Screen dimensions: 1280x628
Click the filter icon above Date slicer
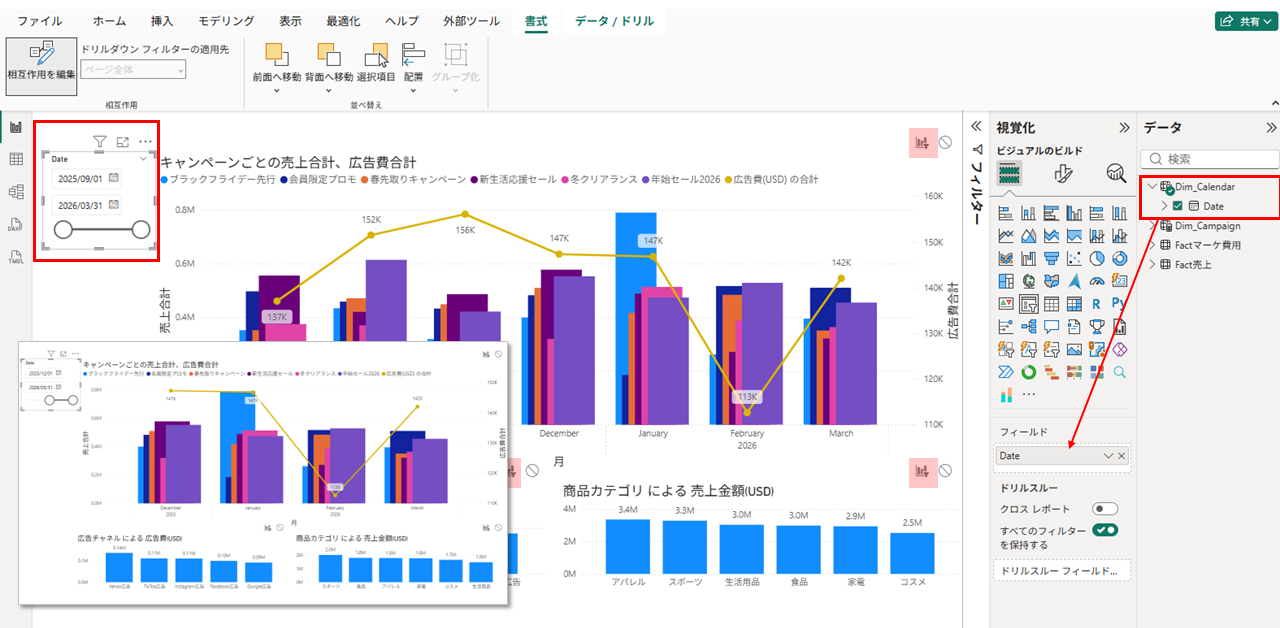100,143
